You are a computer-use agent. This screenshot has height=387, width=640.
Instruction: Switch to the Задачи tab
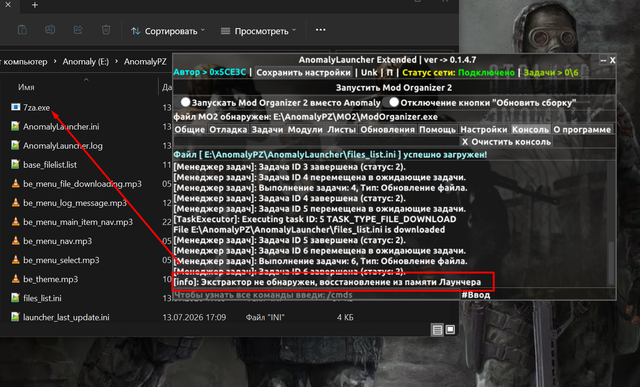267,129
